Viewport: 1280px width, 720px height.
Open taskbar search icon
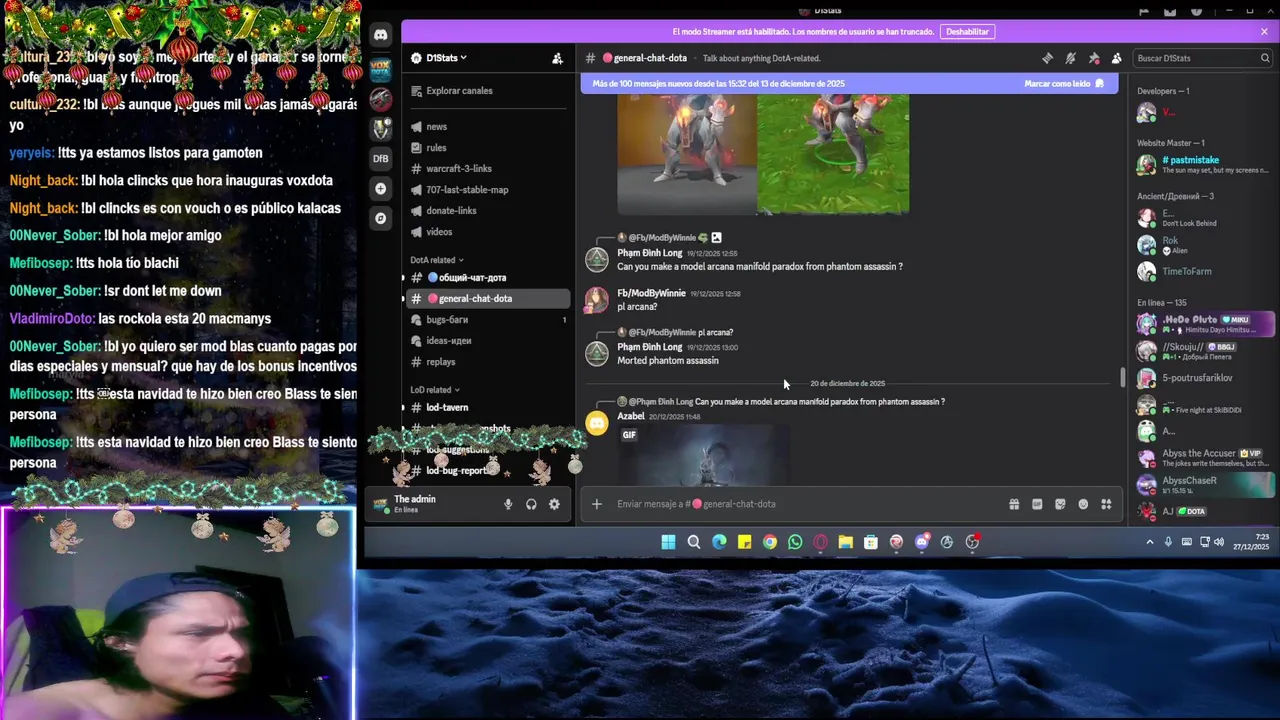point(694,542)
